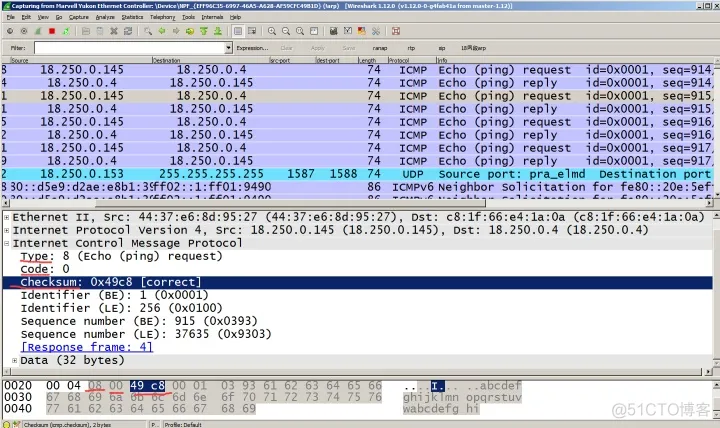This screenshot has height=428, width=720.
Task: Click the reload capture file icon
Action: [128, 31]
